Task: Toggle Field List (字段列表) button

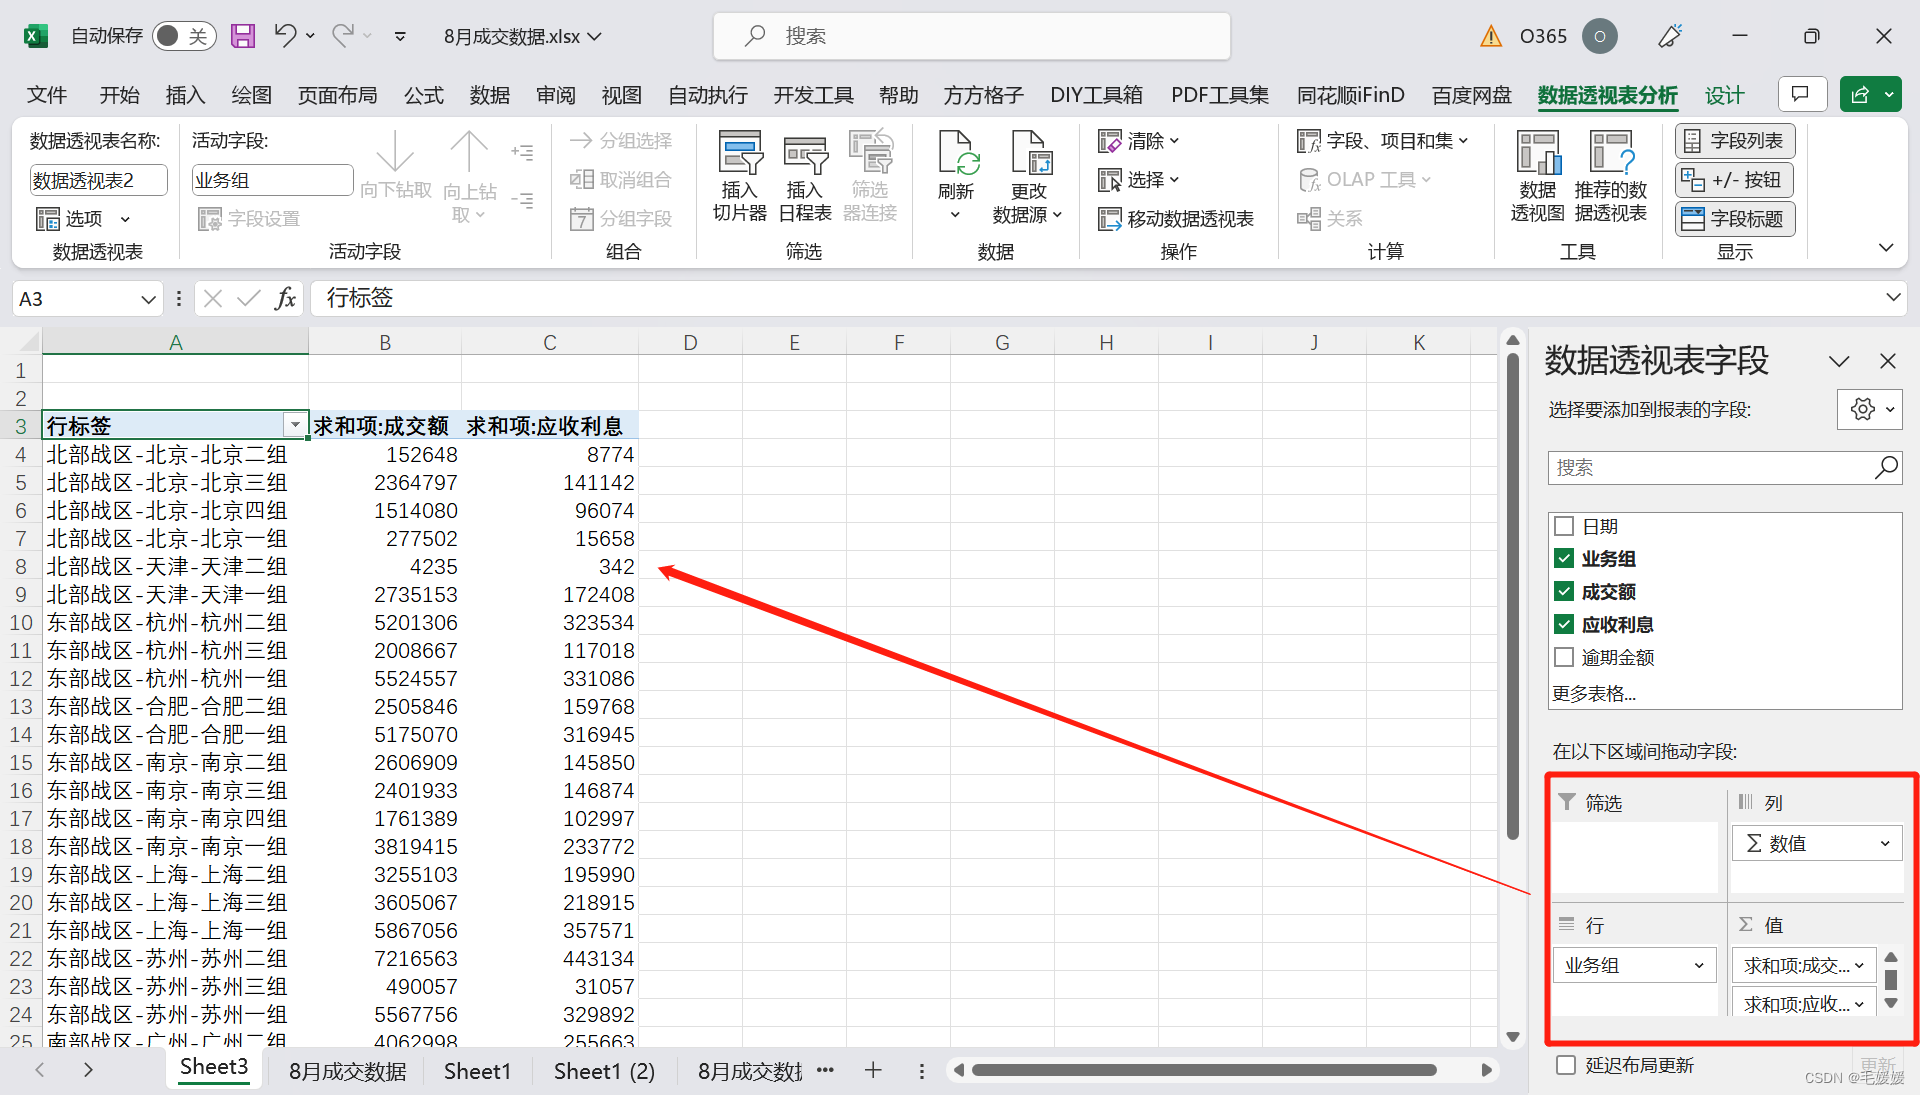Action: pyautogui.click(x=1735, y=141)
